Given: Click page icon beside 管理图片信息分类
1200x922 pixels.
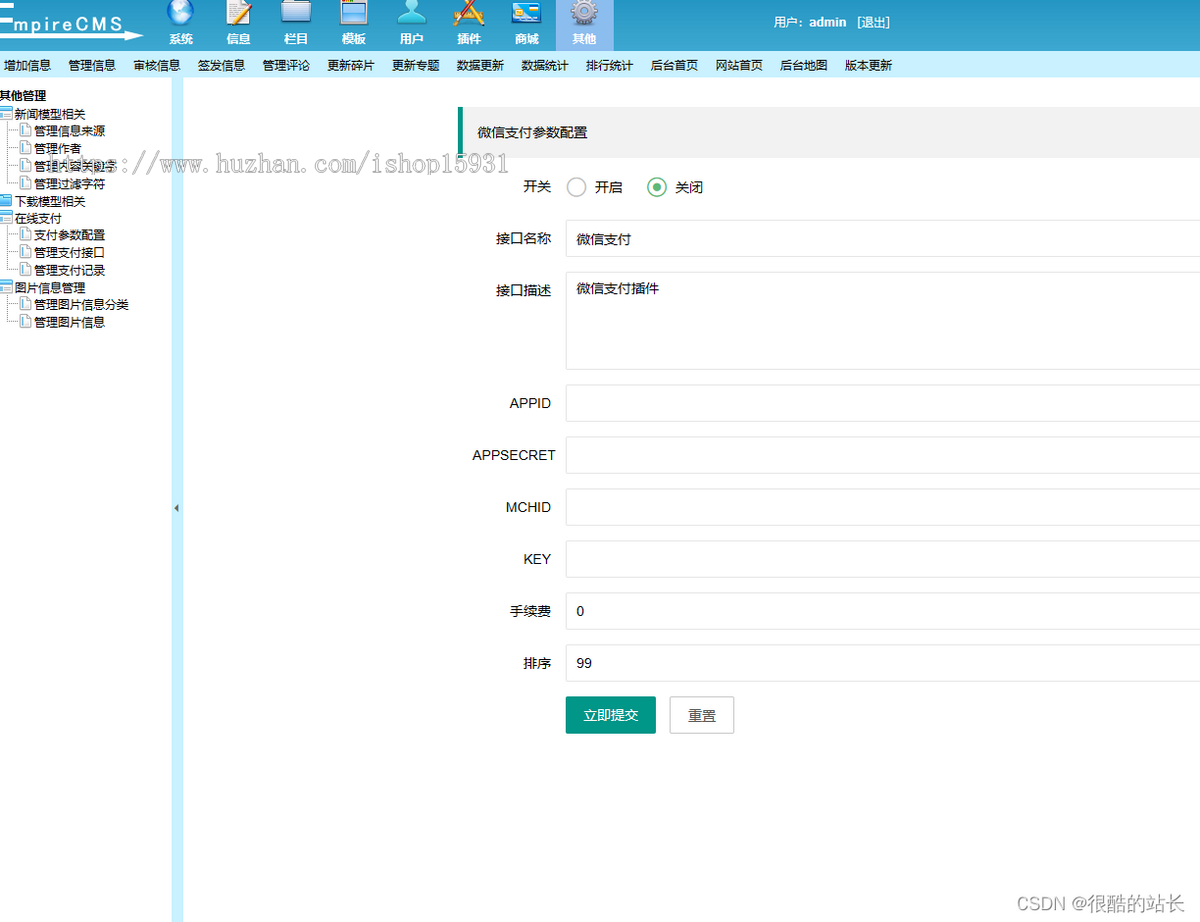Looking at the screenshot, I should pos(25,305).
